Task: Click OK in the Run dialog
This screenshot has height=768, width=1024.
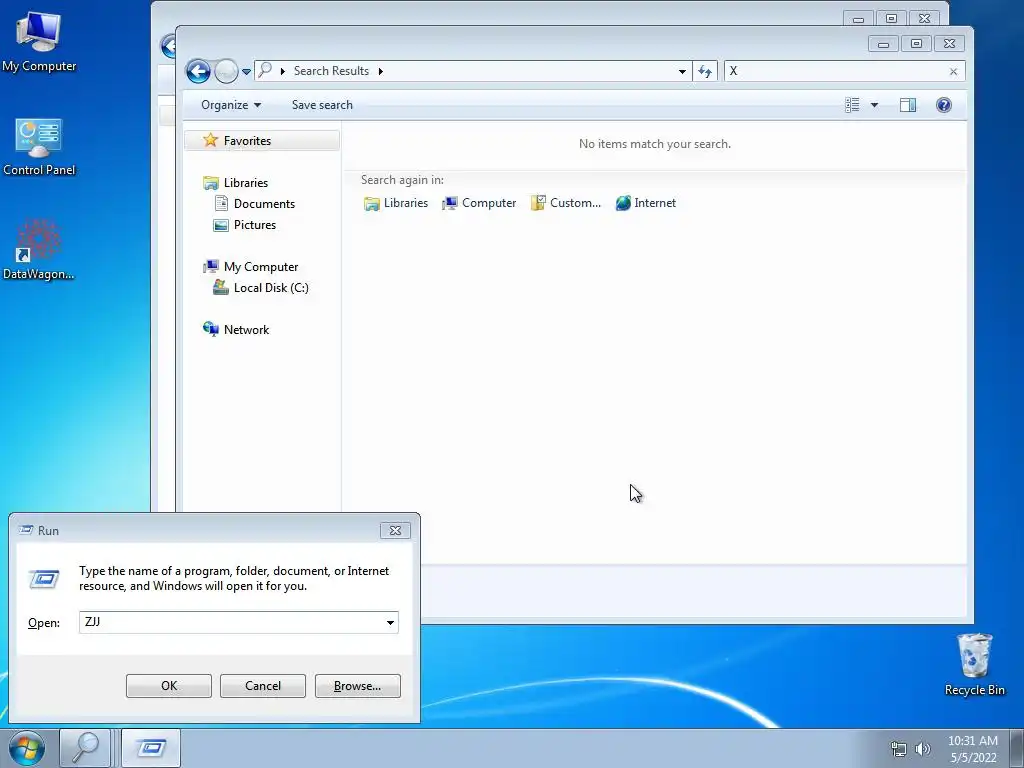Action: tap(168, 686)
